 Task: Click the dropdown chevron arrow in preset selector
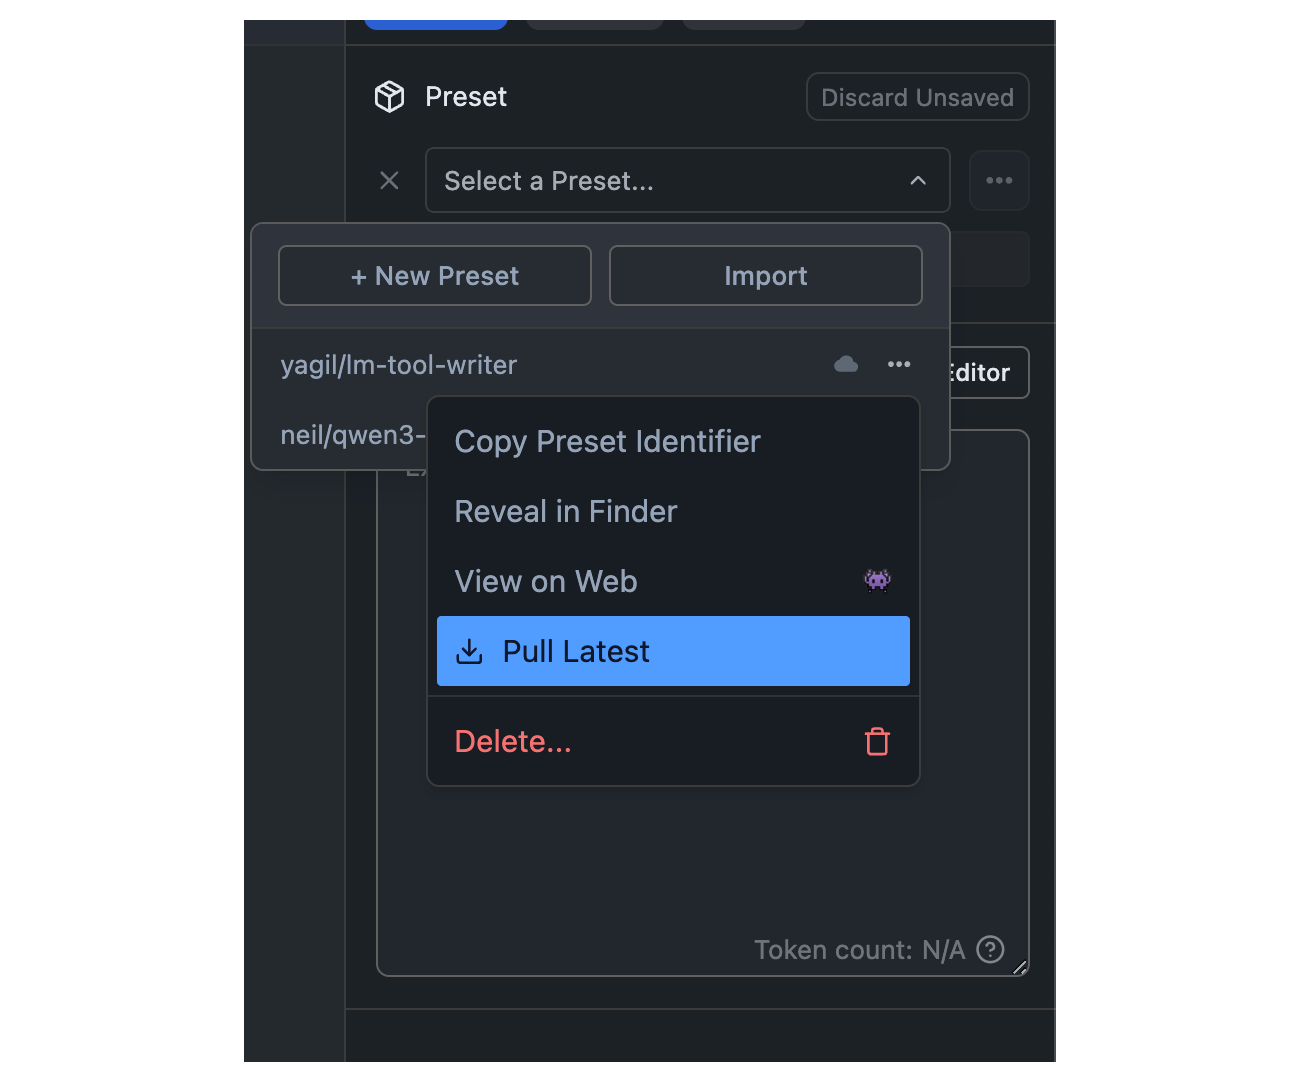[x=918, y=181]
